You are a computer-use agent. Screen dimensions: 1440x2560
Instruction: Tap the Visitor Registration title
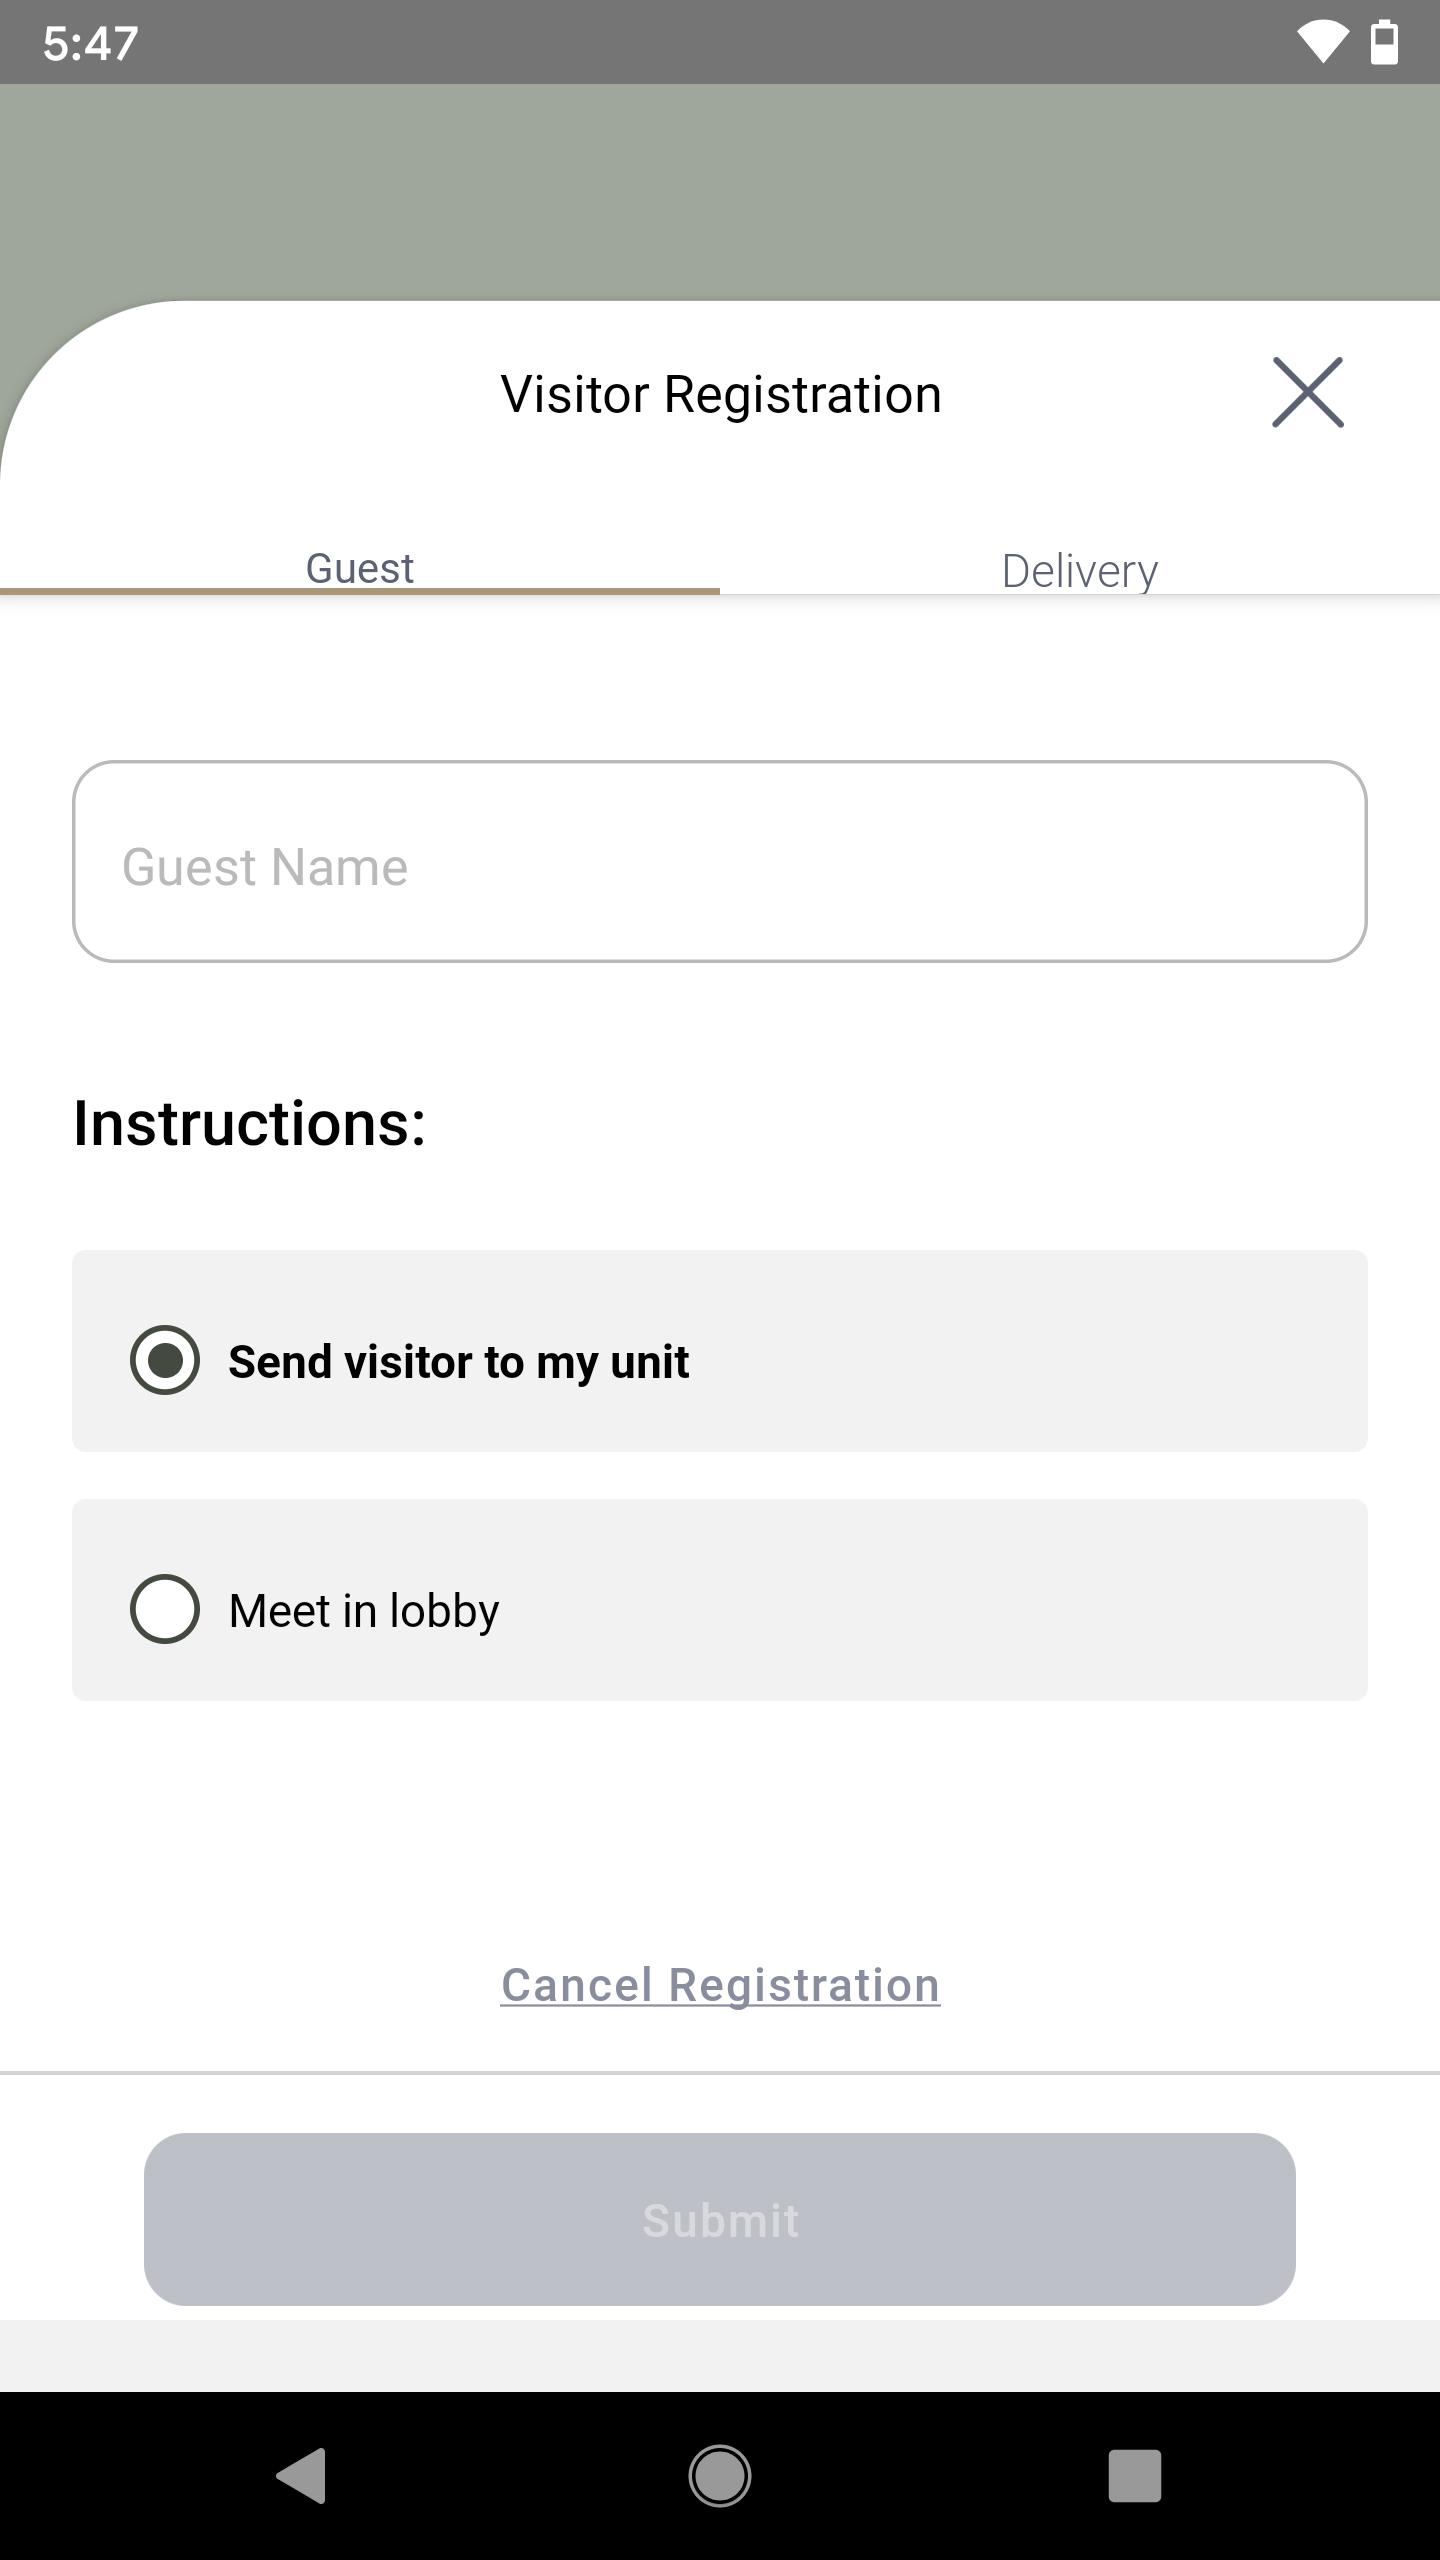(721, 394)
